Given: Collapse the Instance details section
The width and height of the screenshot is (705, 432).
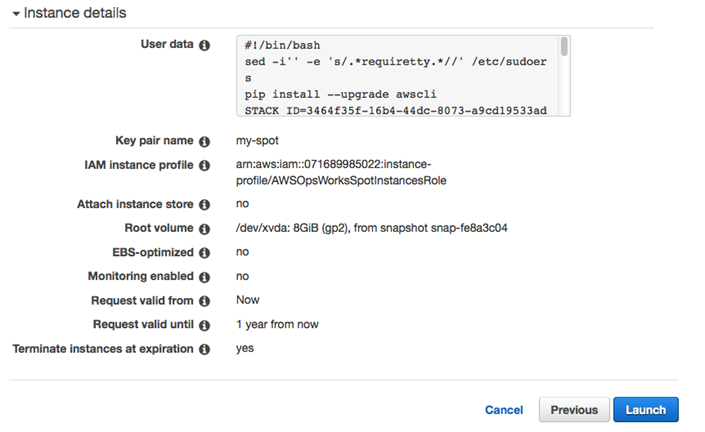Looking at the screenshot, I should pos(16,13).
